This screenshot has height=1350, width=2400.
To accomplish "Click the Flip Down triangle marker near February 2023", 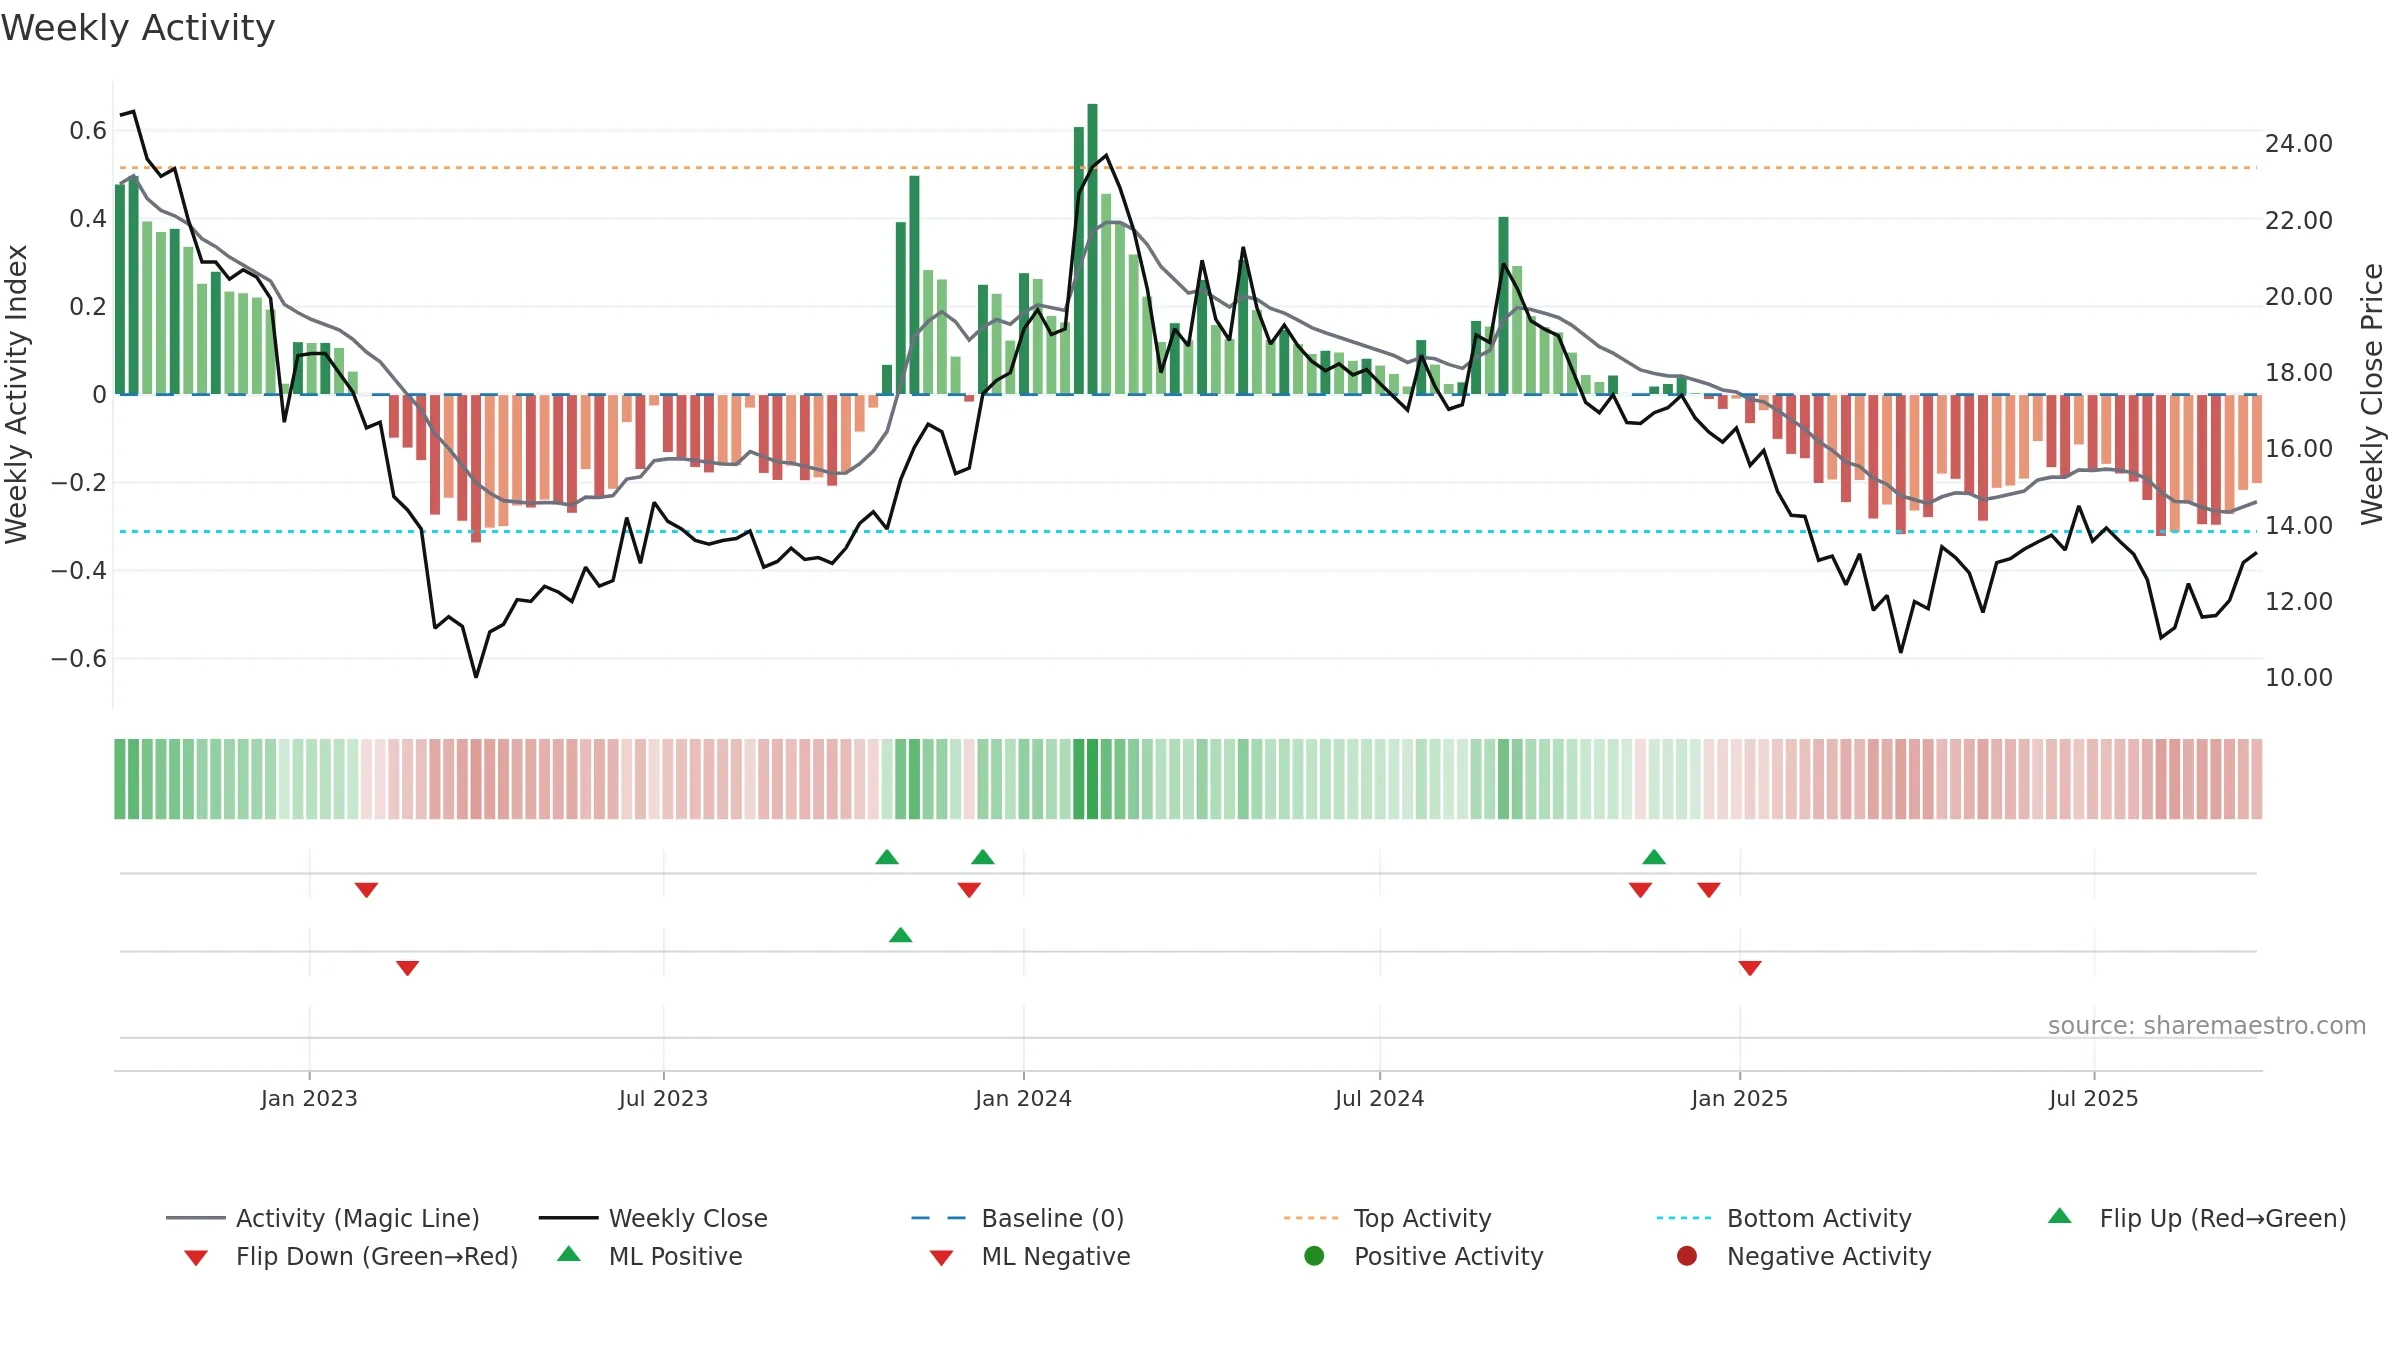I will [x=366, y=890].
